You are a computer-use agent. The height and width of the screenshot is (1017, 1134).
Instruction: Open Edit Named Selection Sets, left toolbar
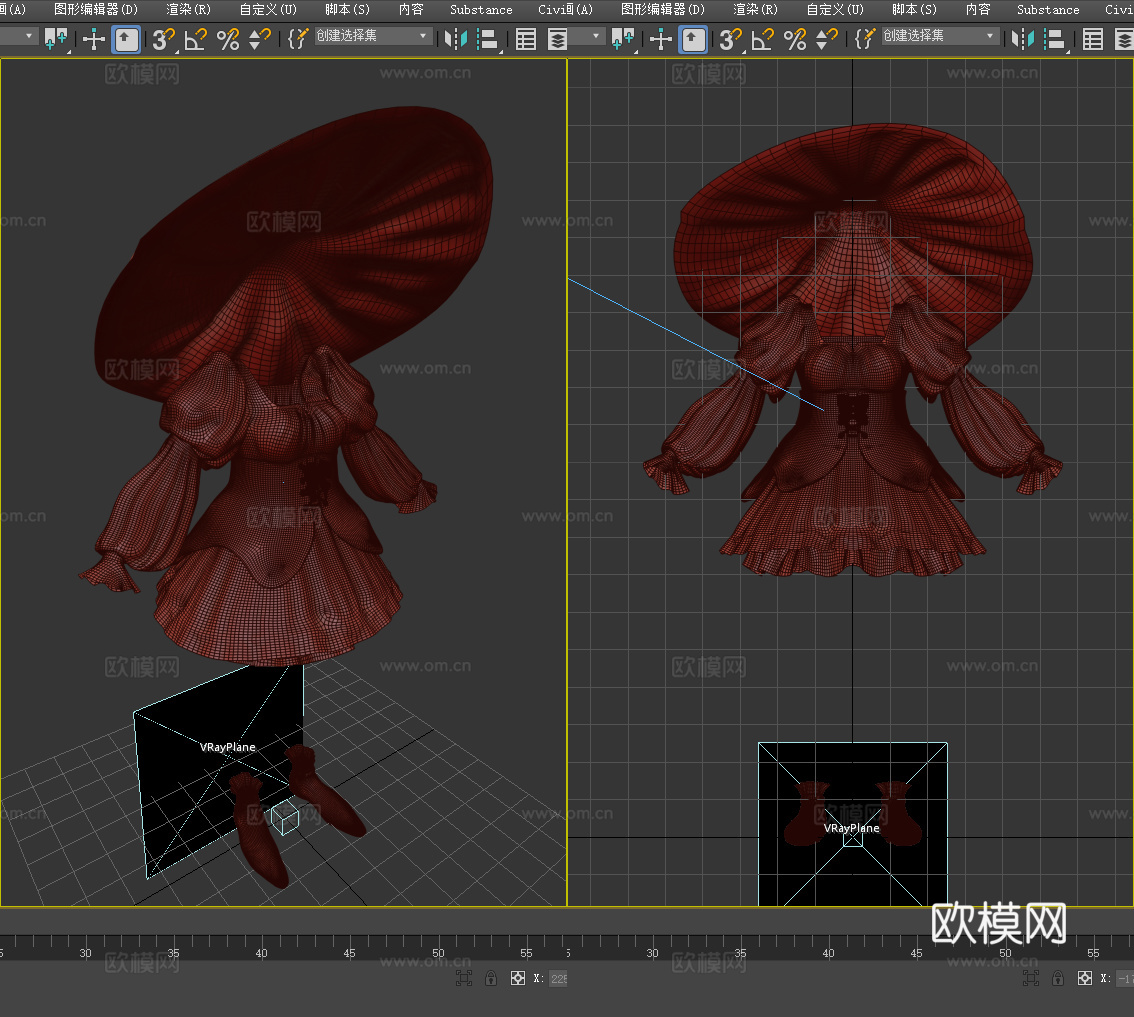coord(298,39)
